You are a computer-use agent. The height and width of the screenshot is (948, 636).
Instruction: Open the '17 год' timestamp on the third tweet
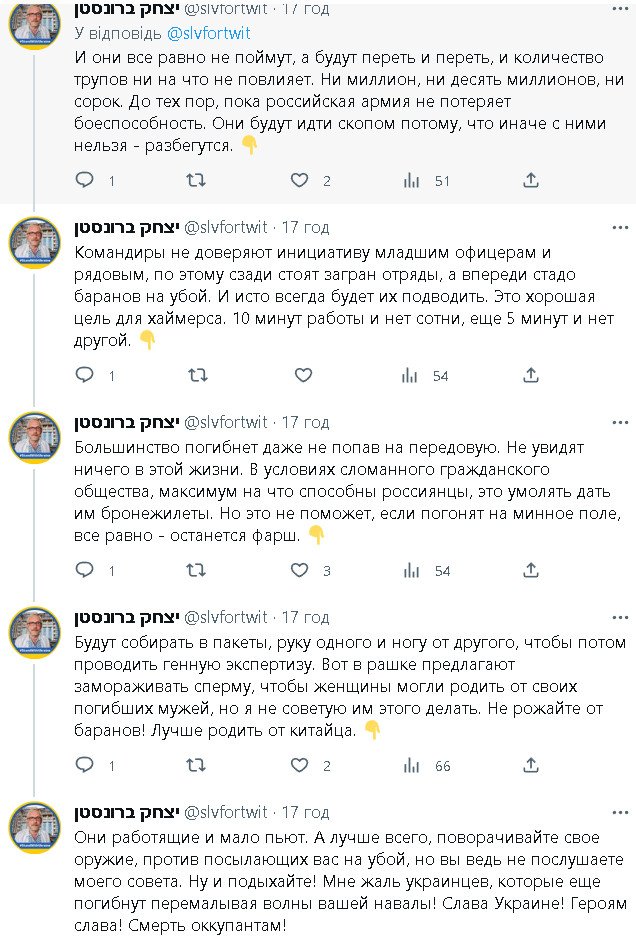tap(305, 422)
